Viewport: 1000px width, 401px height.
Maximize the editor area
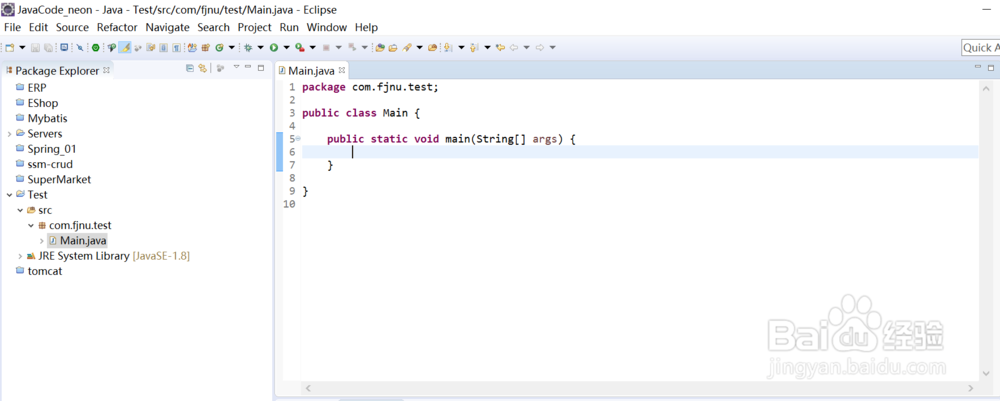992,68
